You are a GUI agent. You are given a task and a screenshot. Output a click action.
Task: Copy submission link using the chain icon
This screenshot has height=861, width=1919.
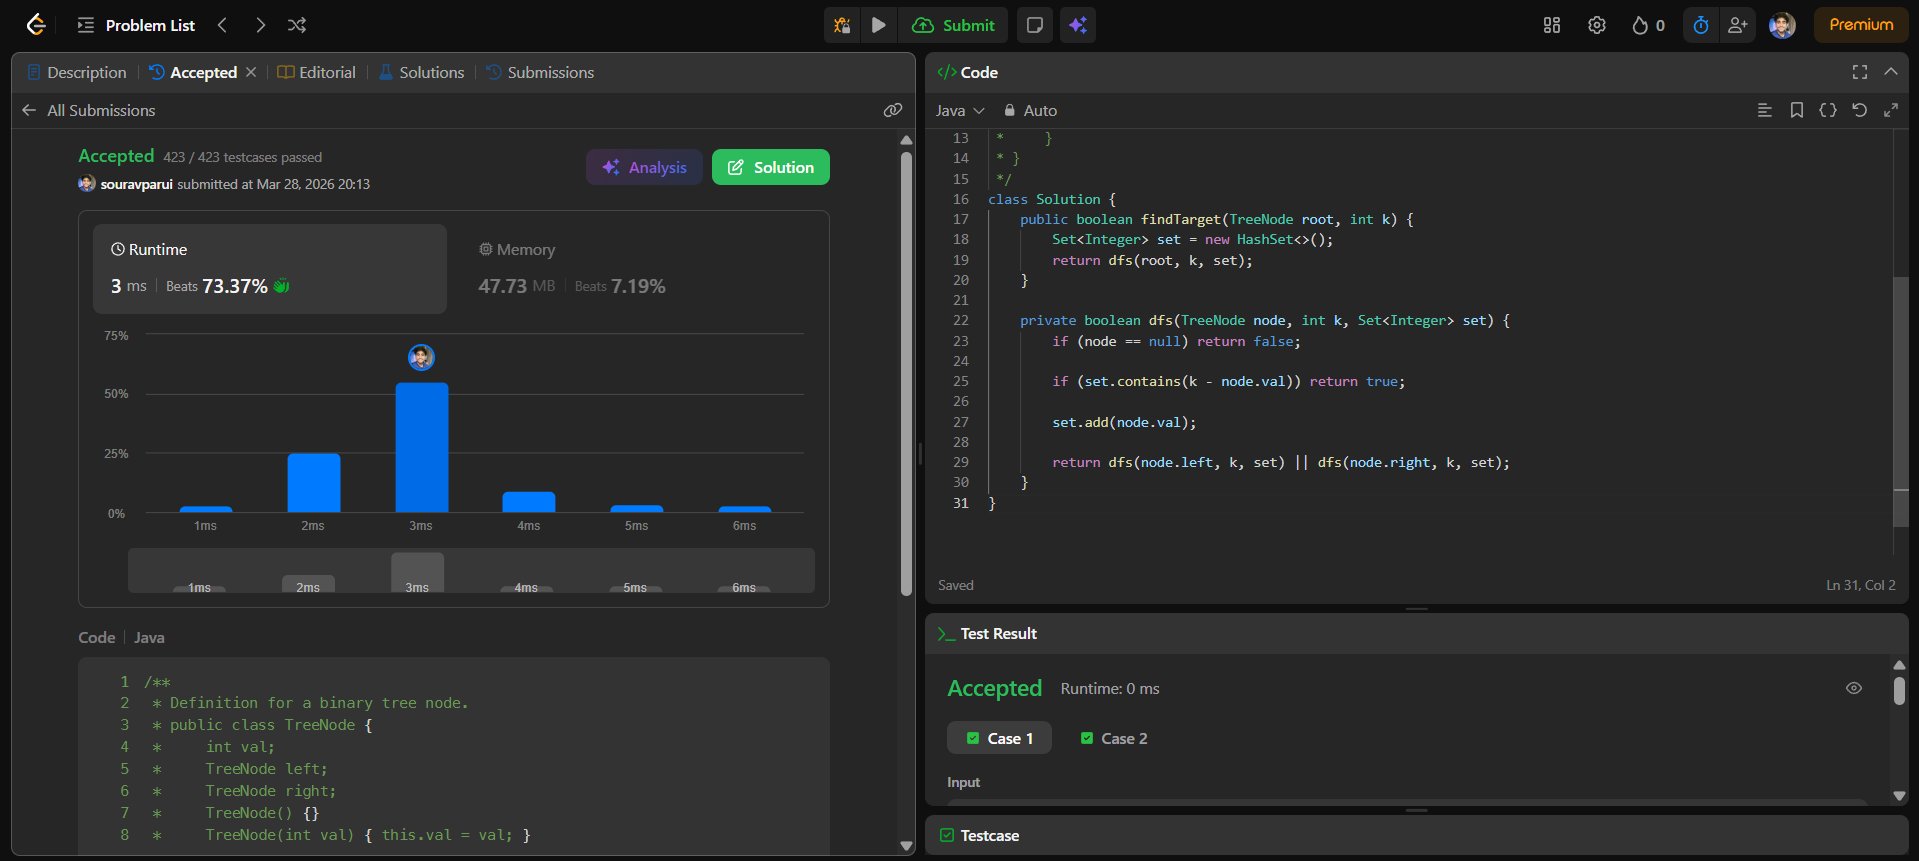892,110
